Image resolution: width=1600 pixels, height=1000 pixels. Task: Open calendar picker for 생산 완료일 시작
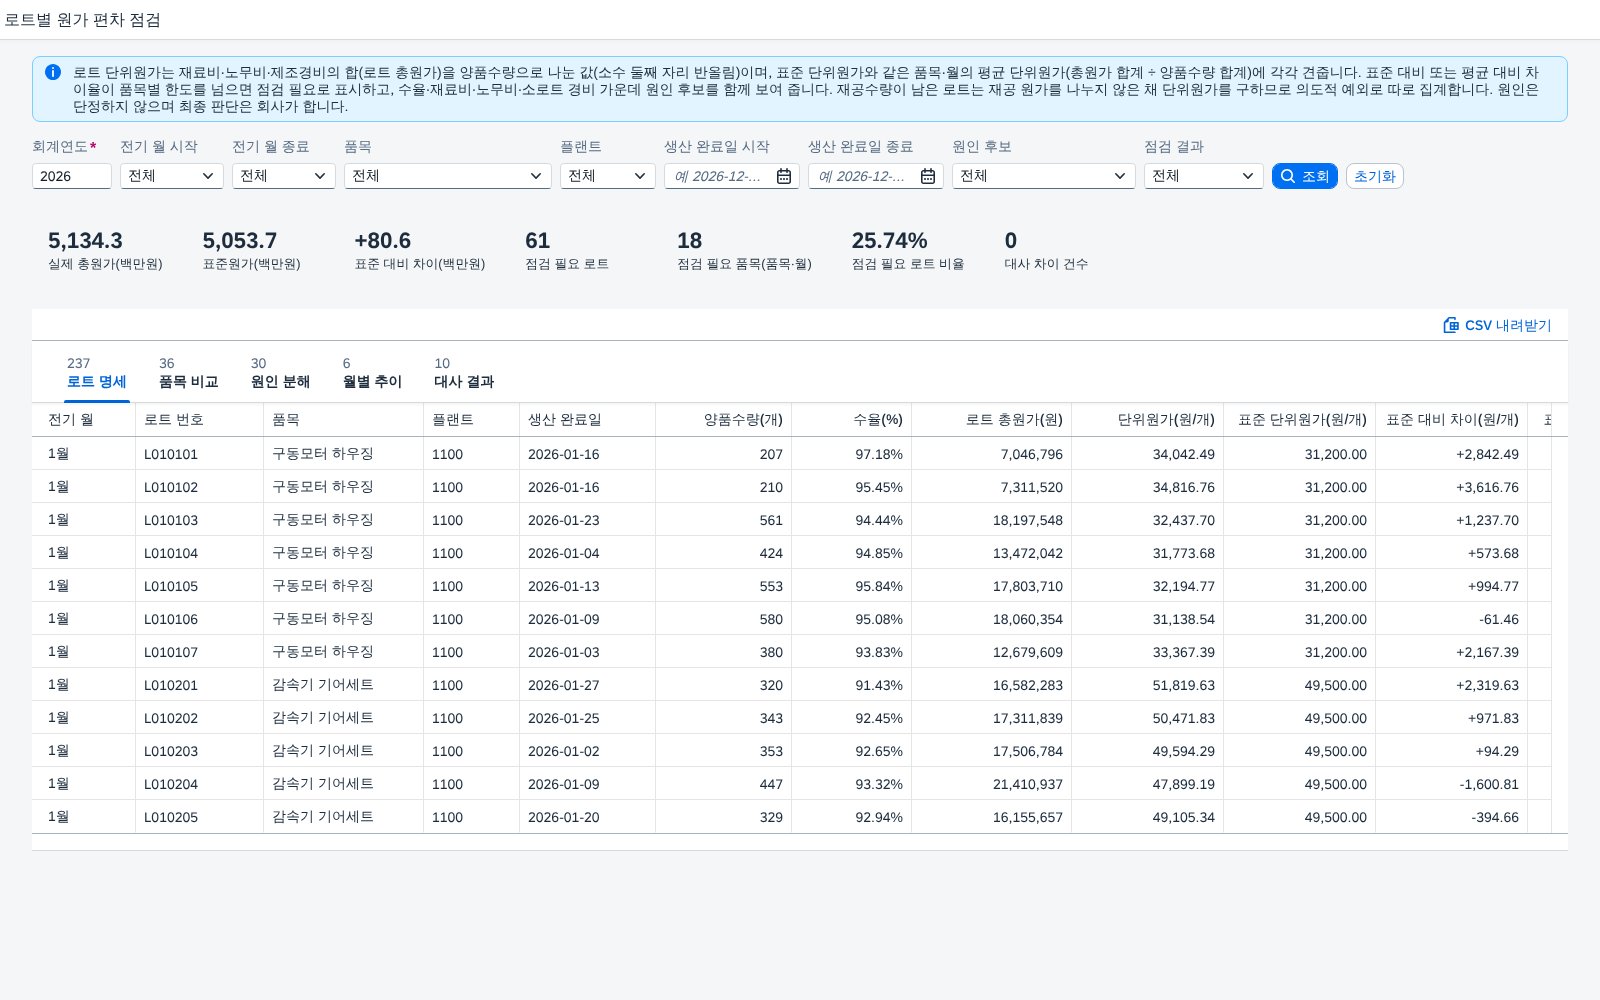[784, 176]
